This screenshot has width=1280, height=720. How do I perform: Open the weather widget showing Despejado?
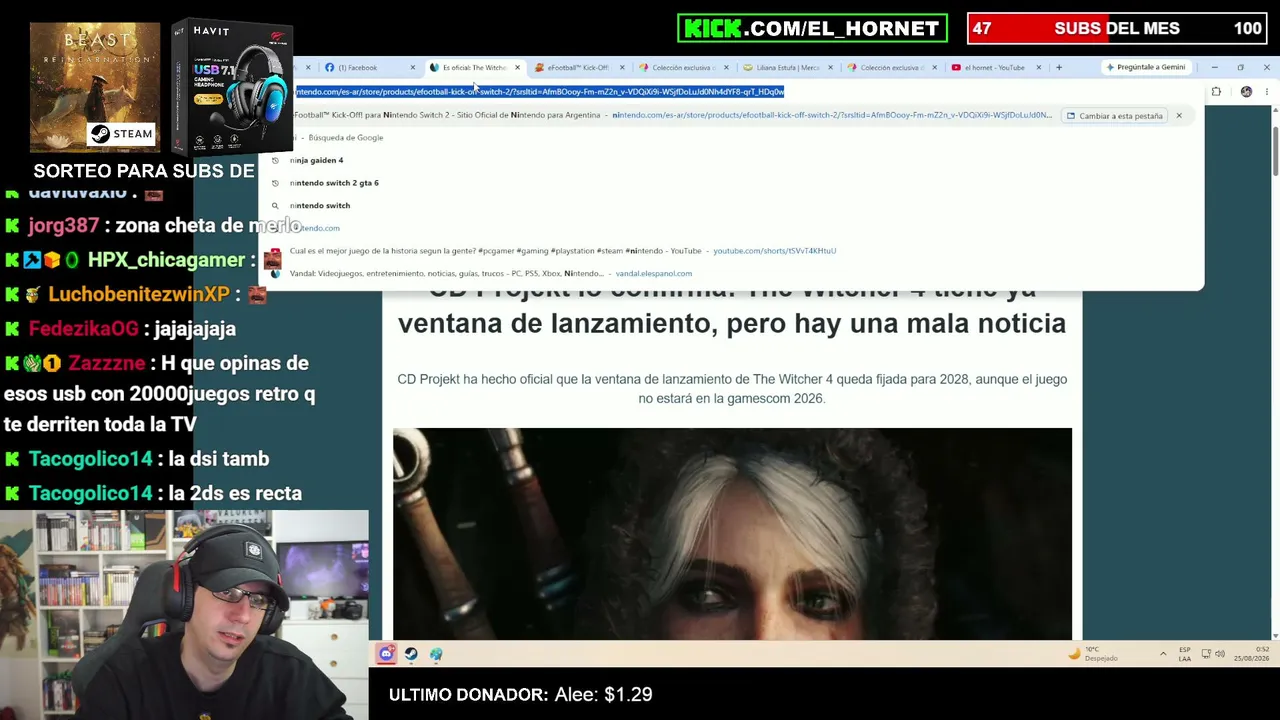pos(1093,654)
